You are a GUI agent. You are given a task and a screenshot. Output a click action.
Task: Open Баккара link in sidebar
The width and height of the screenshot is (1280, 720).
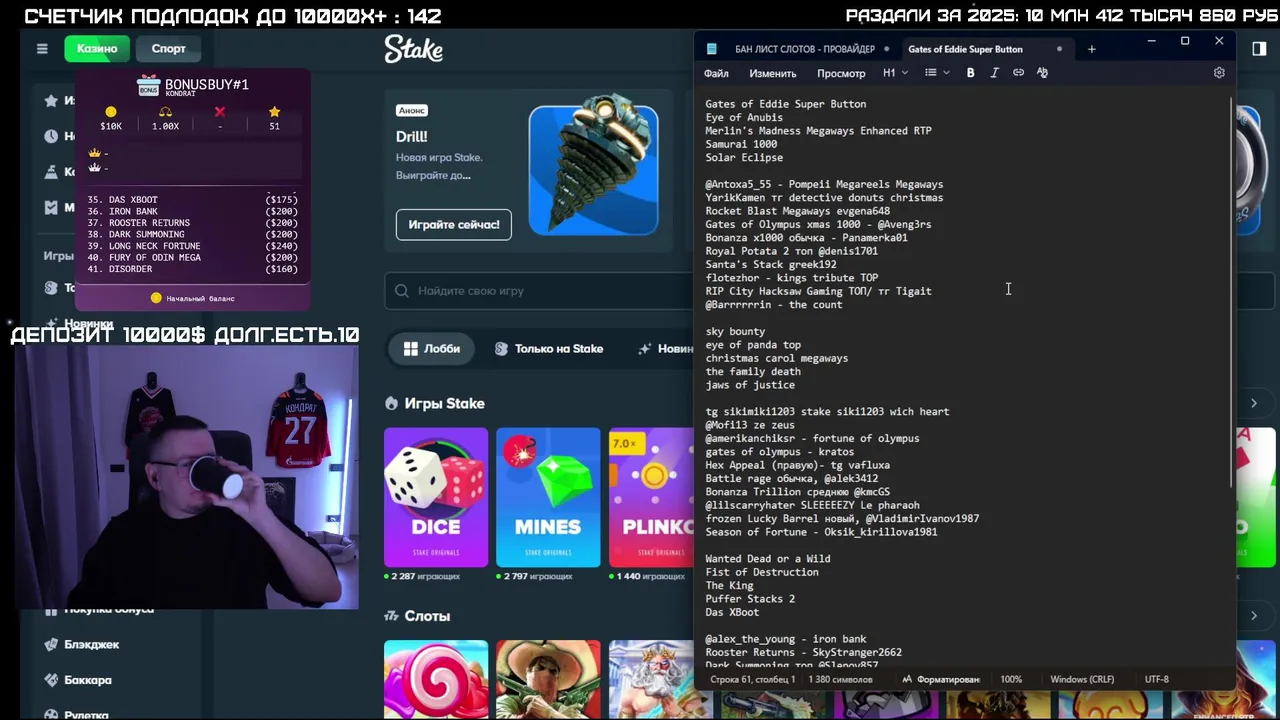[x=88, y=680]
